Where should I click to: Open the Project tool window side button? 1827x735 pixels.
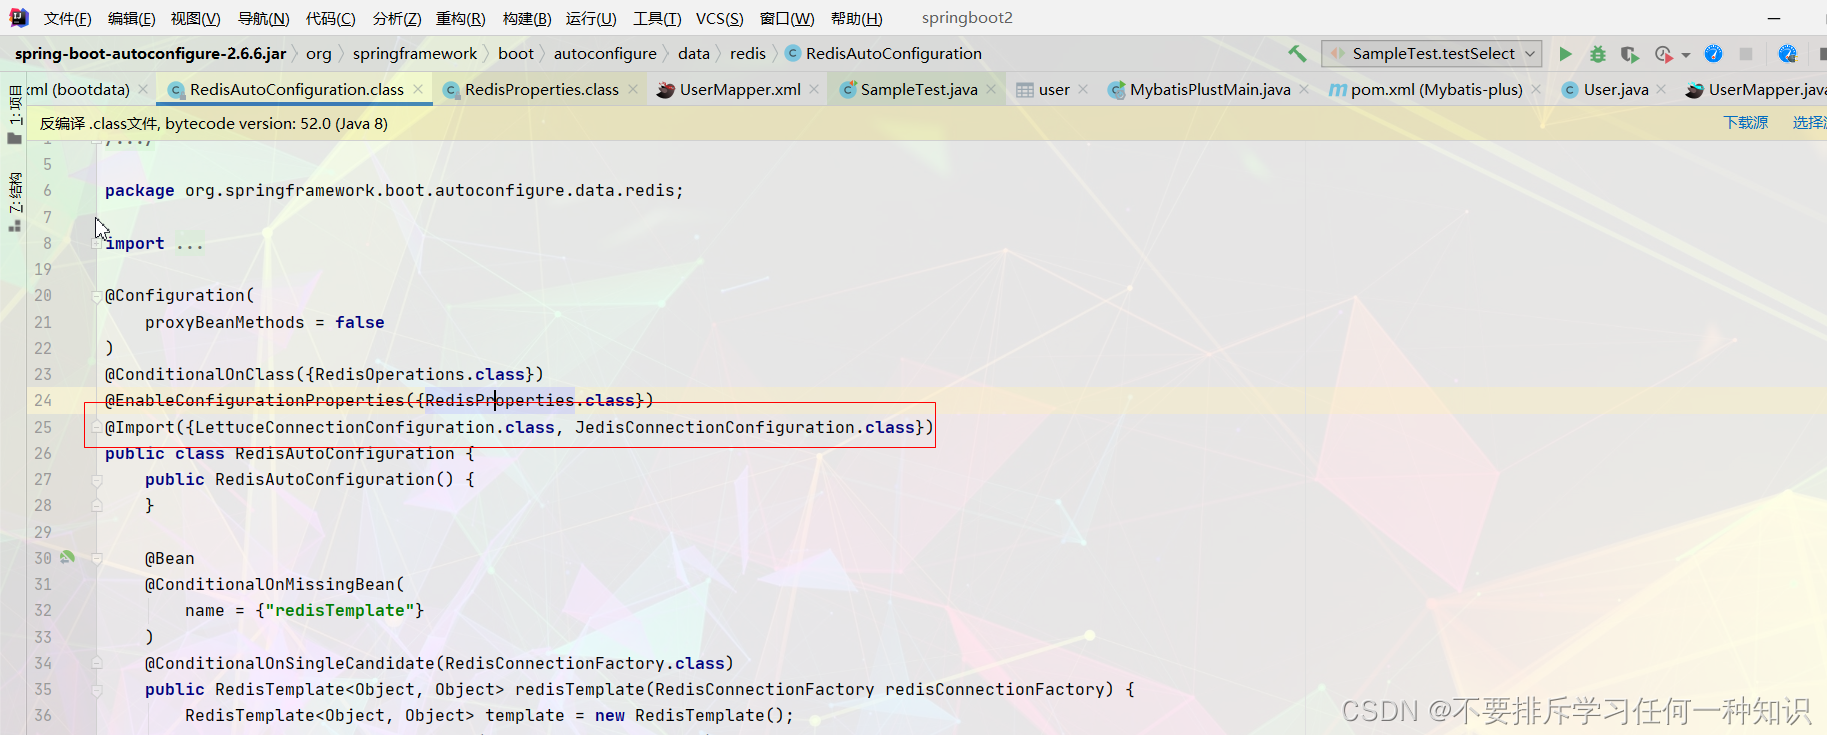coord(14,114)
